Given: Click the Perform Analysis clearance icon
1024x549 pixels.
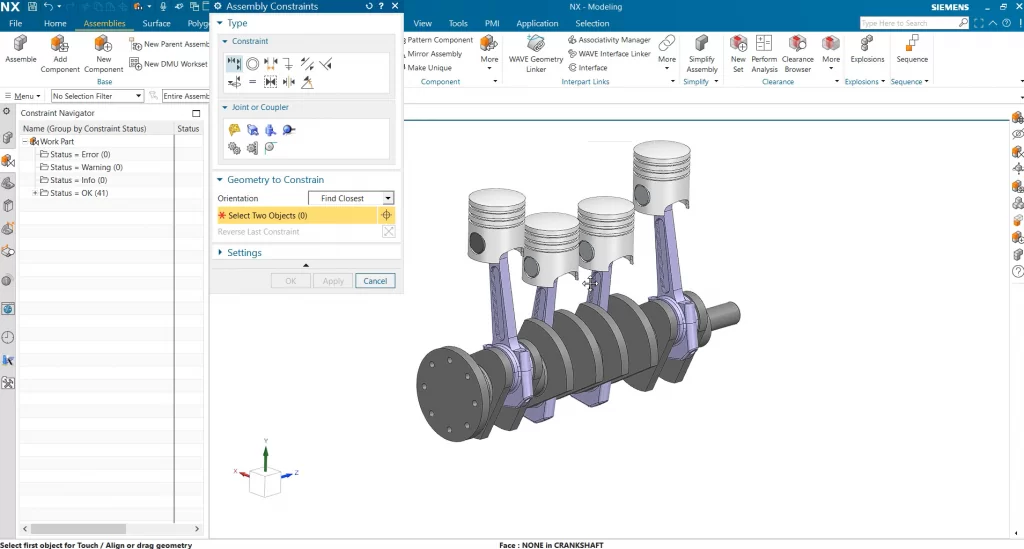Looking at the screenshot, I should [764, 54].
